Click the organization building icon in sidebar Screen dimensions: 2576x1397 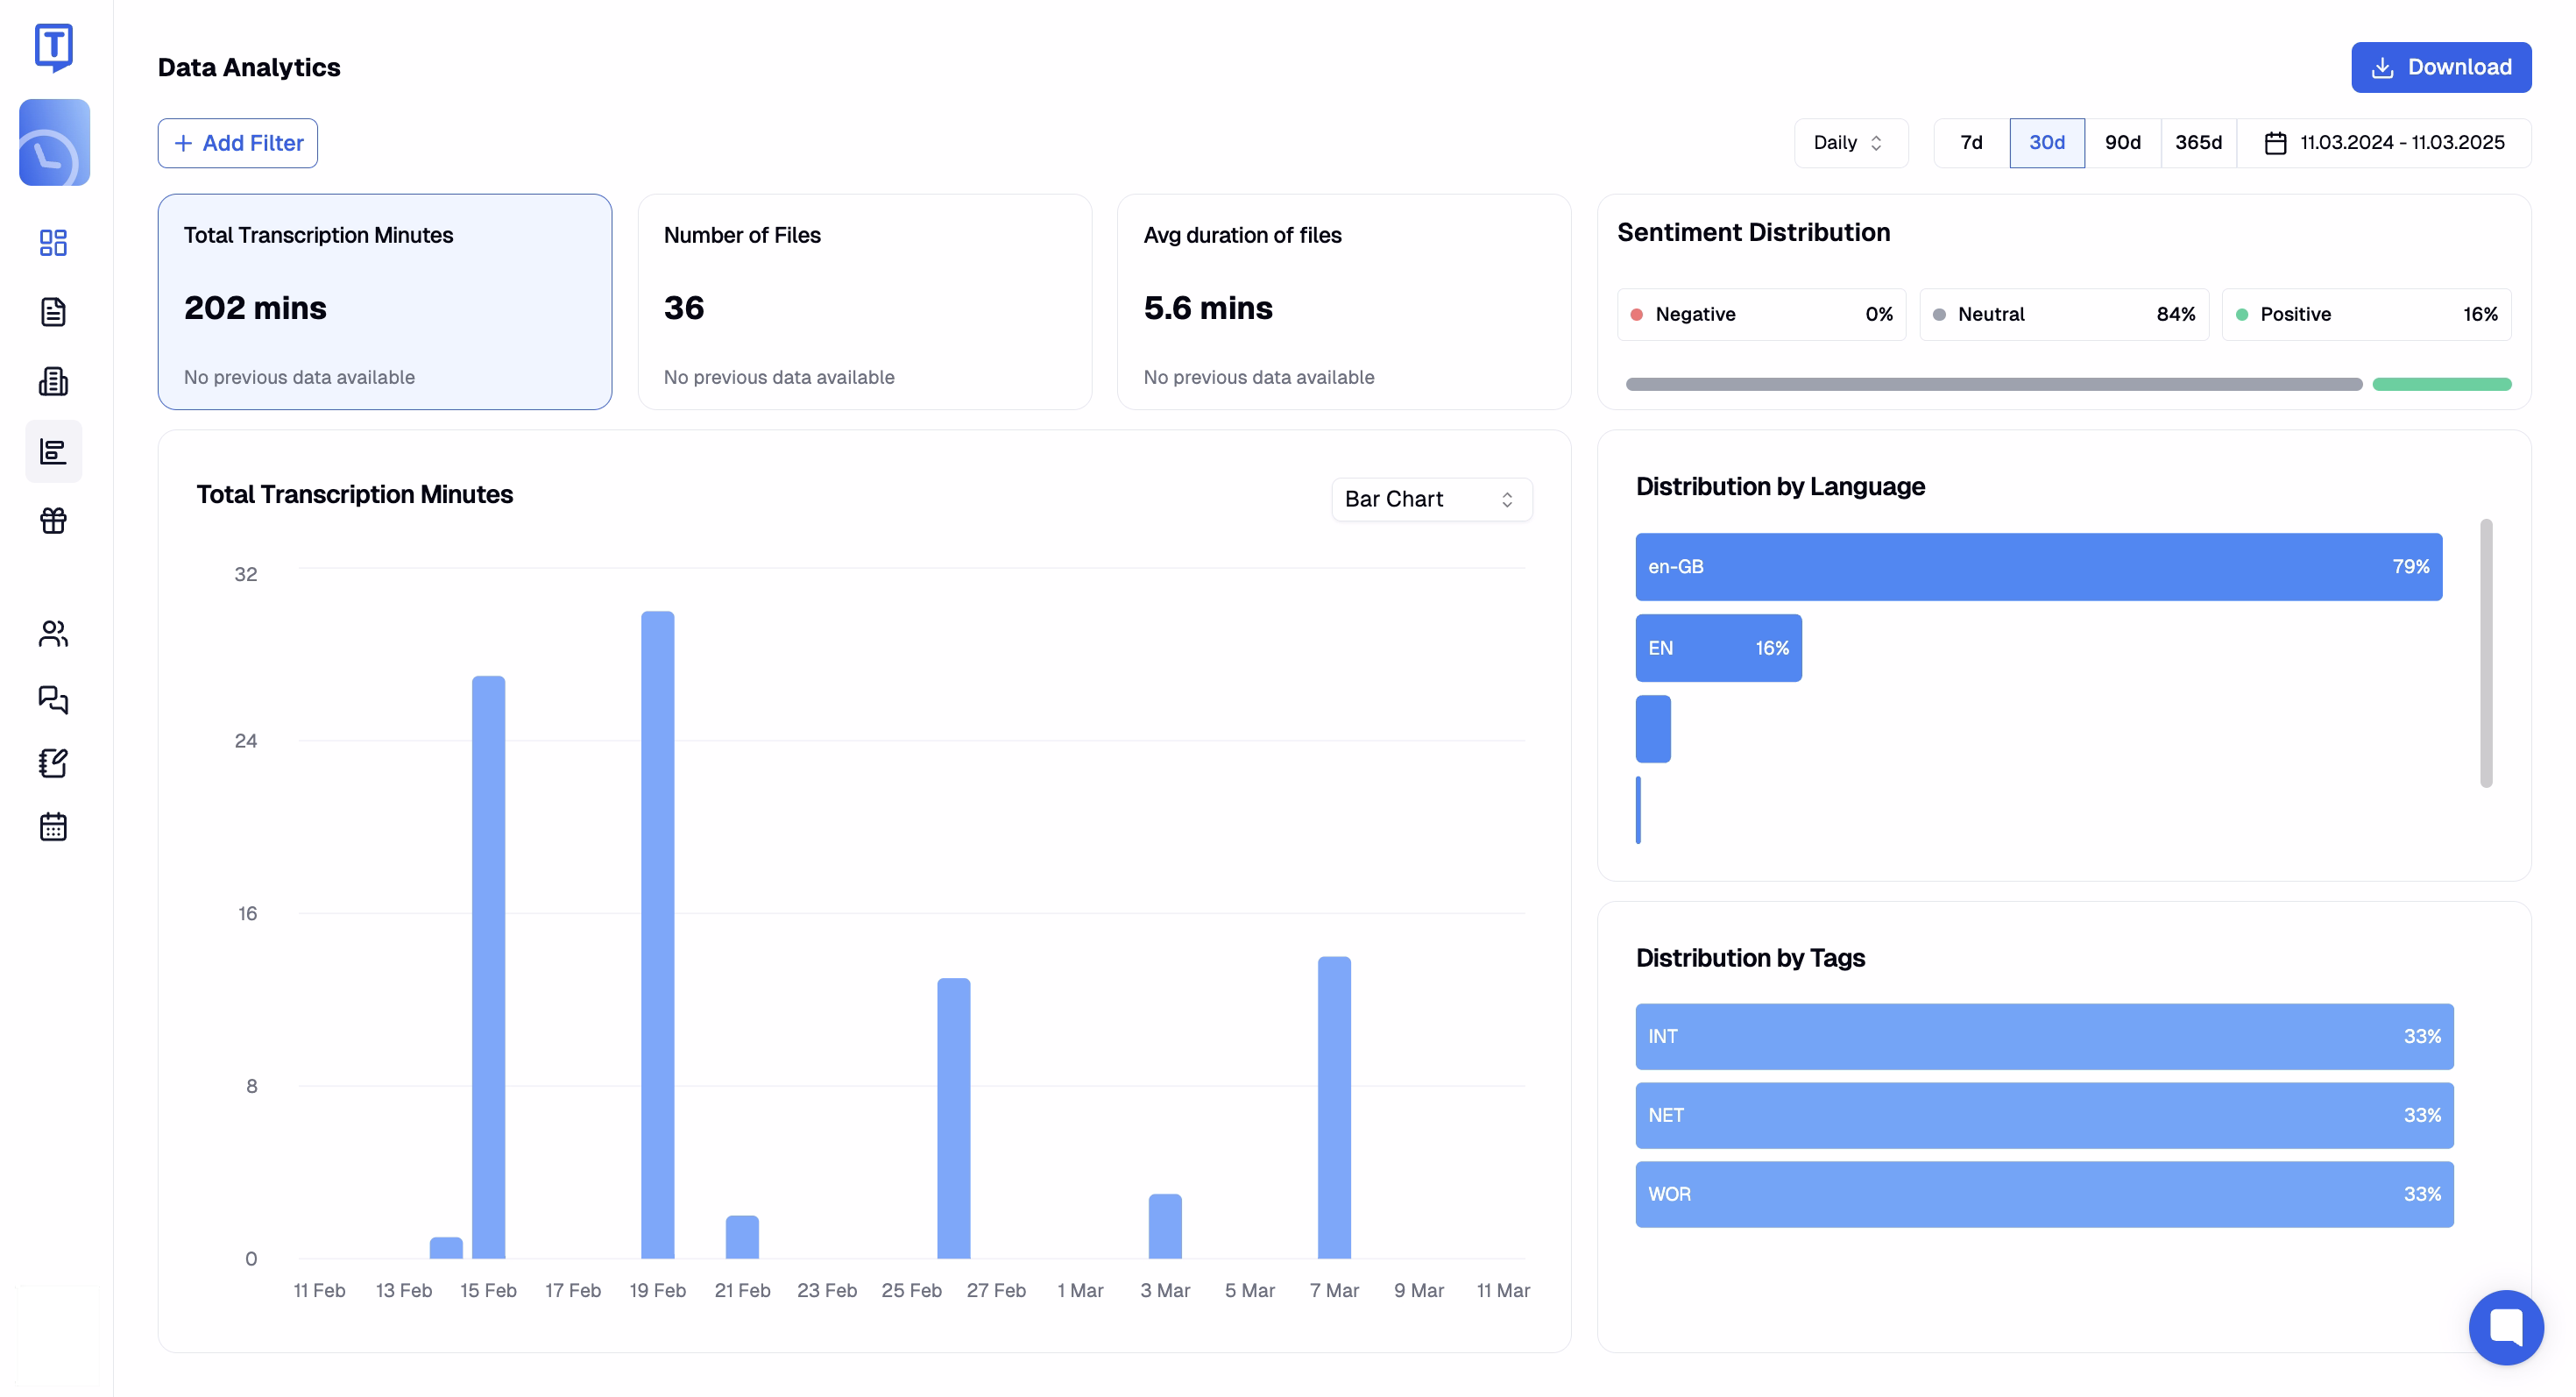[53, 381]
